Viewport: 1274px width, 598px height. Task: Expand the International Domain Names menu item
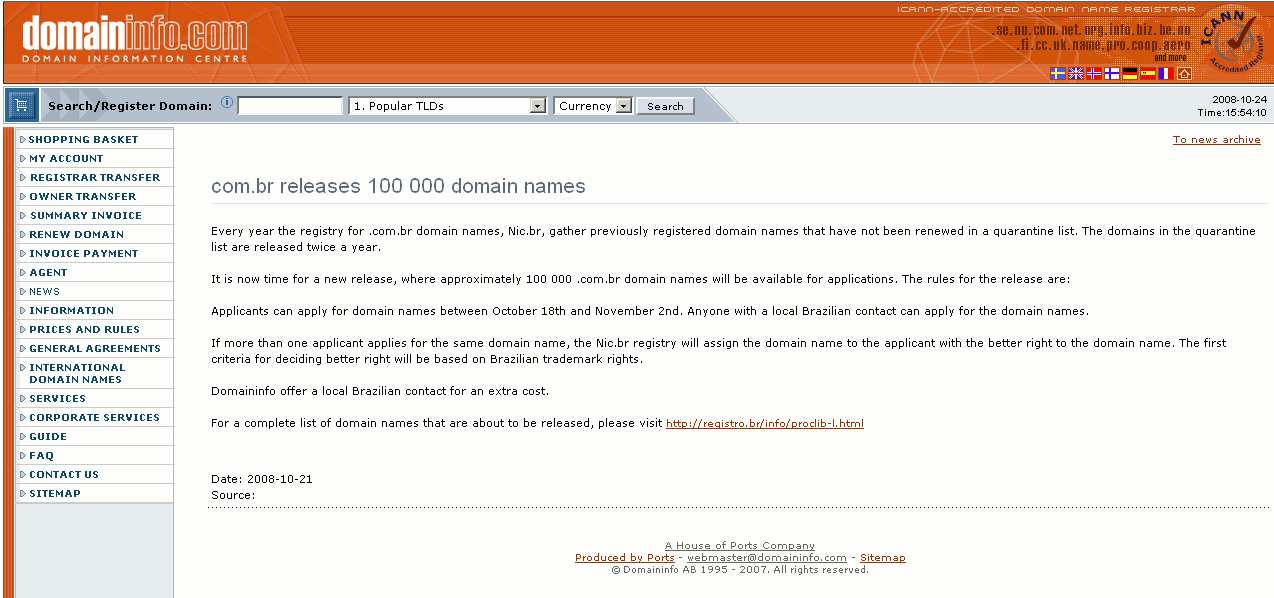coord(77,373)
